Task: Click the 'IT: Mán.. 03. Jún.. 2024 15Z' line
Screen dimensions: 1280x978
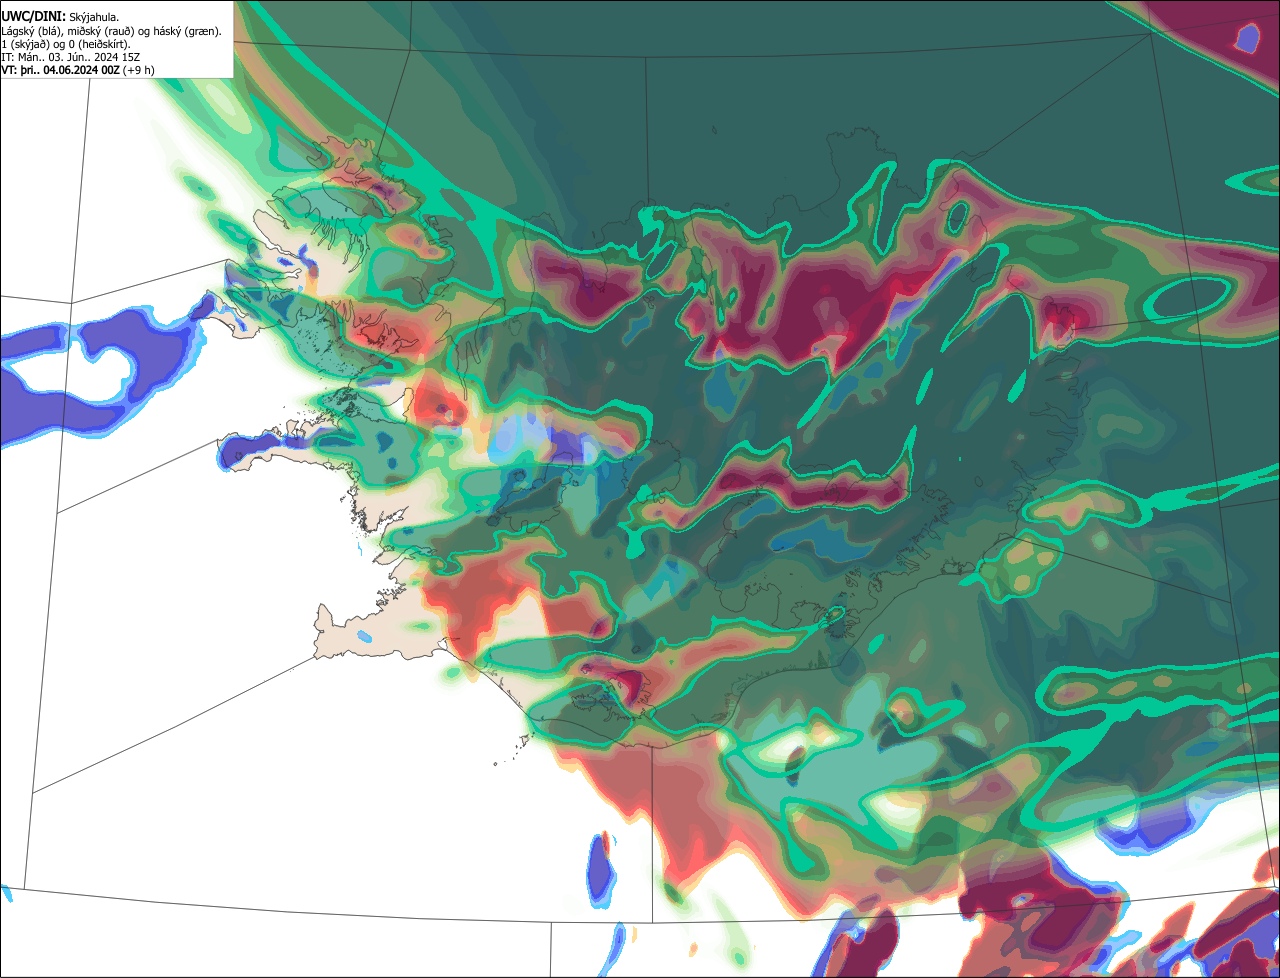Action: pos(71,57)
